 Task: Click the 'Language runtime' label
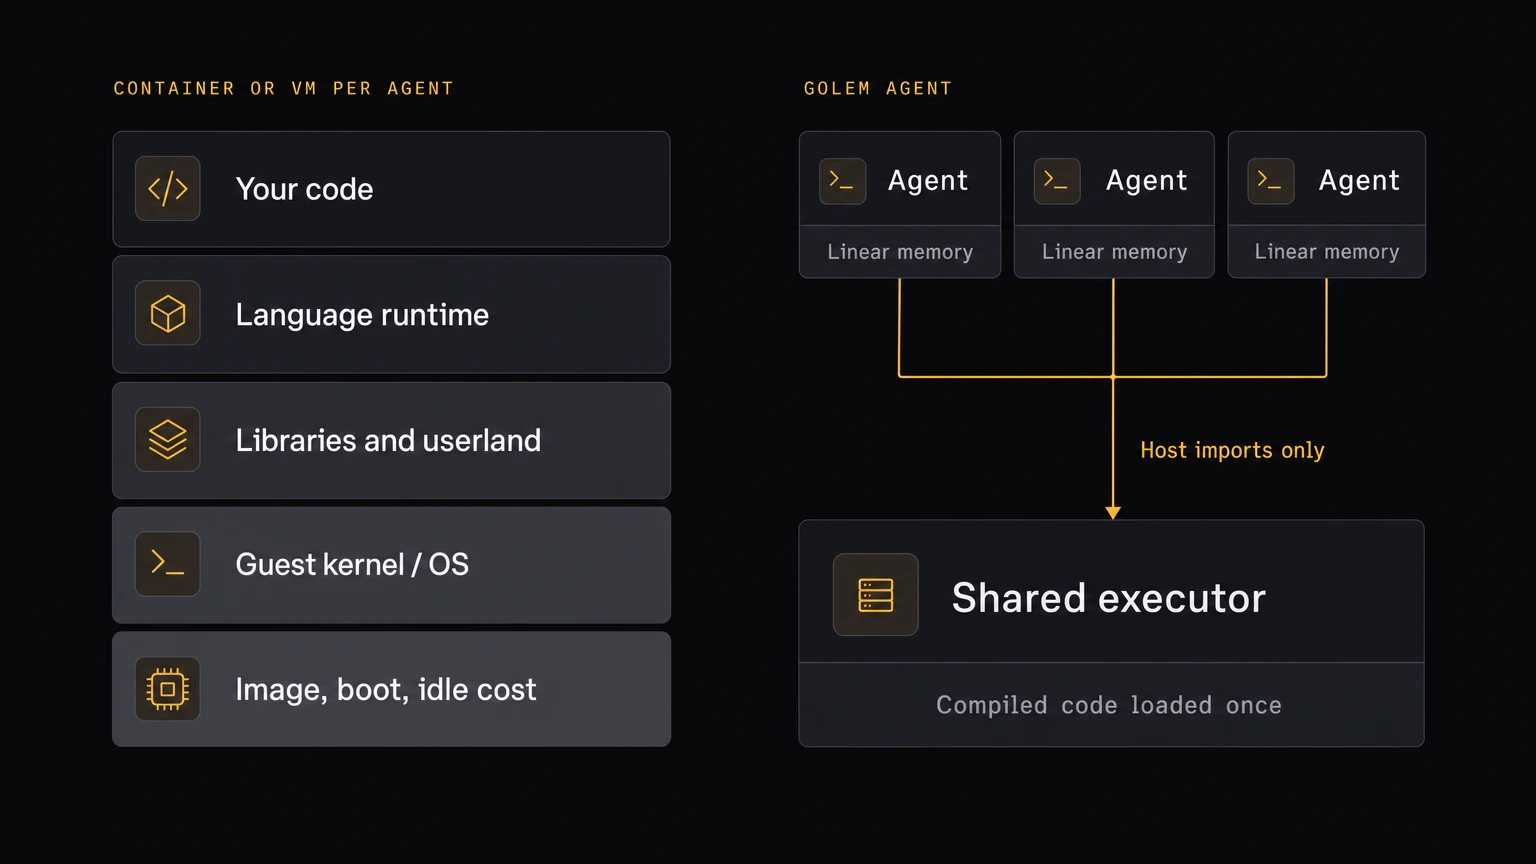(x=362, y=315)
